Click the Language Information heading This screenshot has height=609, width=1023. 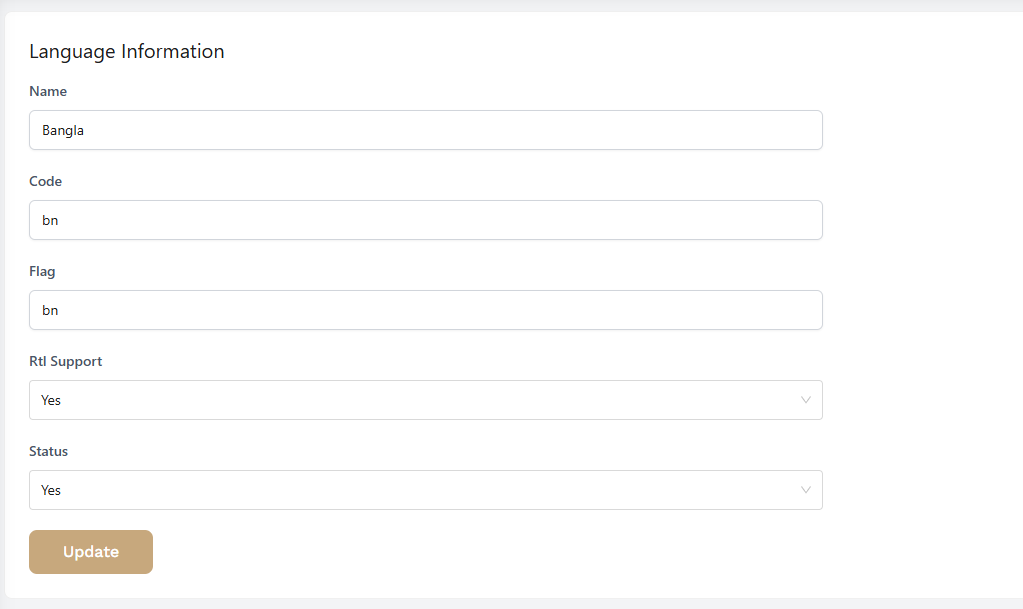pos(127,52)
